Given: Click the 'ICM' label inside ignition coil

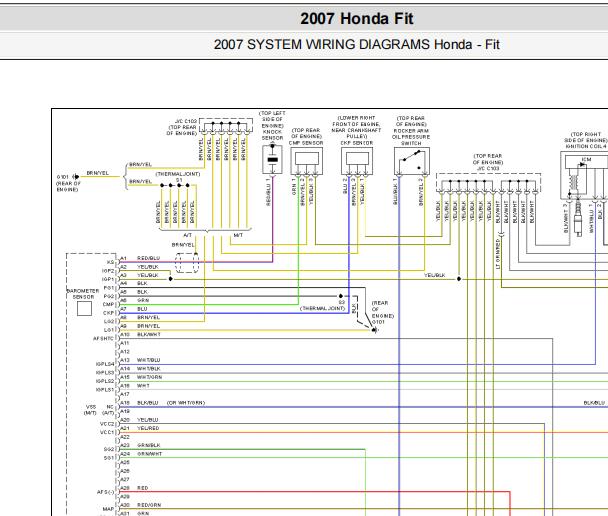Looking at the screenshot, I should 586,159.
